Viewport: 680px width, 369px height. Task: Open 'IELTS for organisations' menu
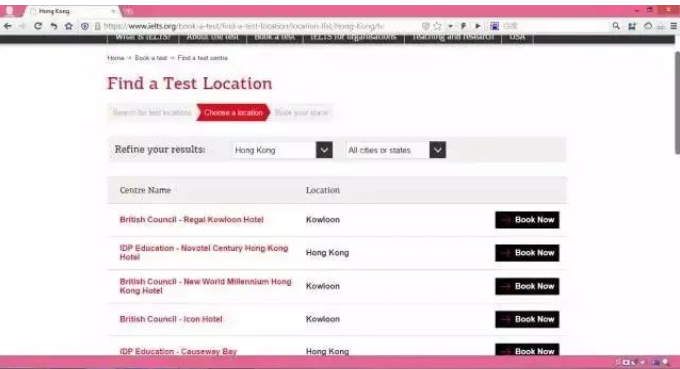(x=353, y=37)
